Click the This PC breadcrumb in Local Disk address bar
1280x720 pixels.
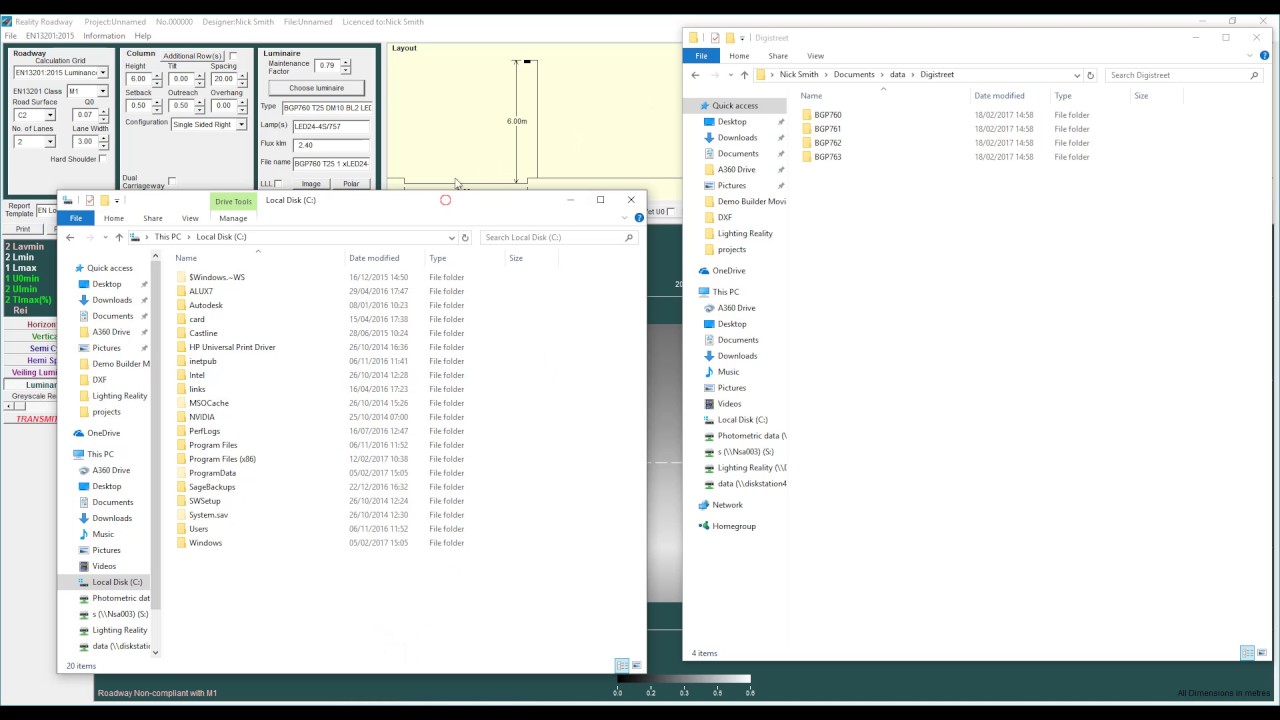point(168,237)
